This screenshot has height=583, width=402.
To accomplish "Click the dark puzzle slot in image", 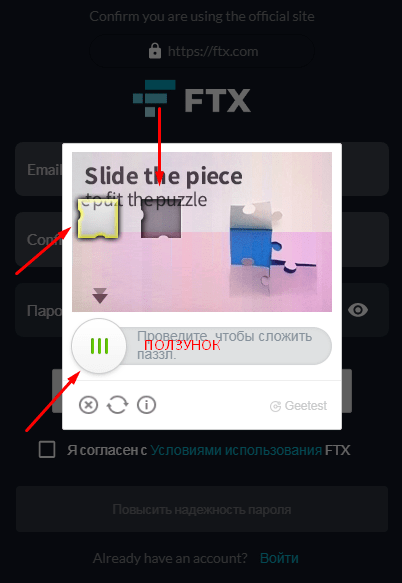I will [161, 219].
